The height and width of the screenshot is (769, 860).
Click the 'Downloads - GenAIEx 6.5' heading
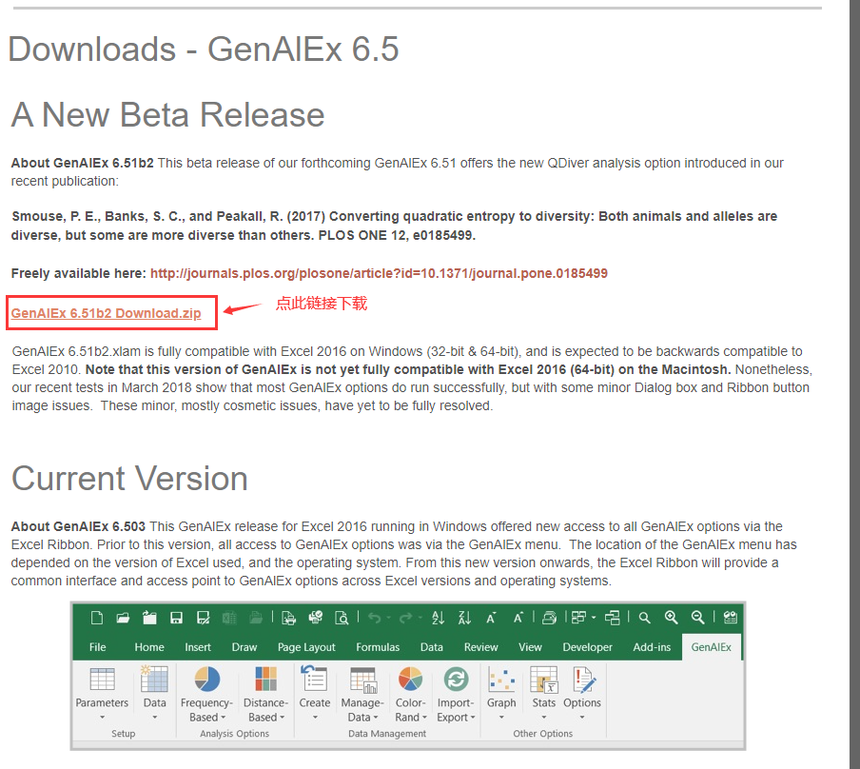point(203,49)
